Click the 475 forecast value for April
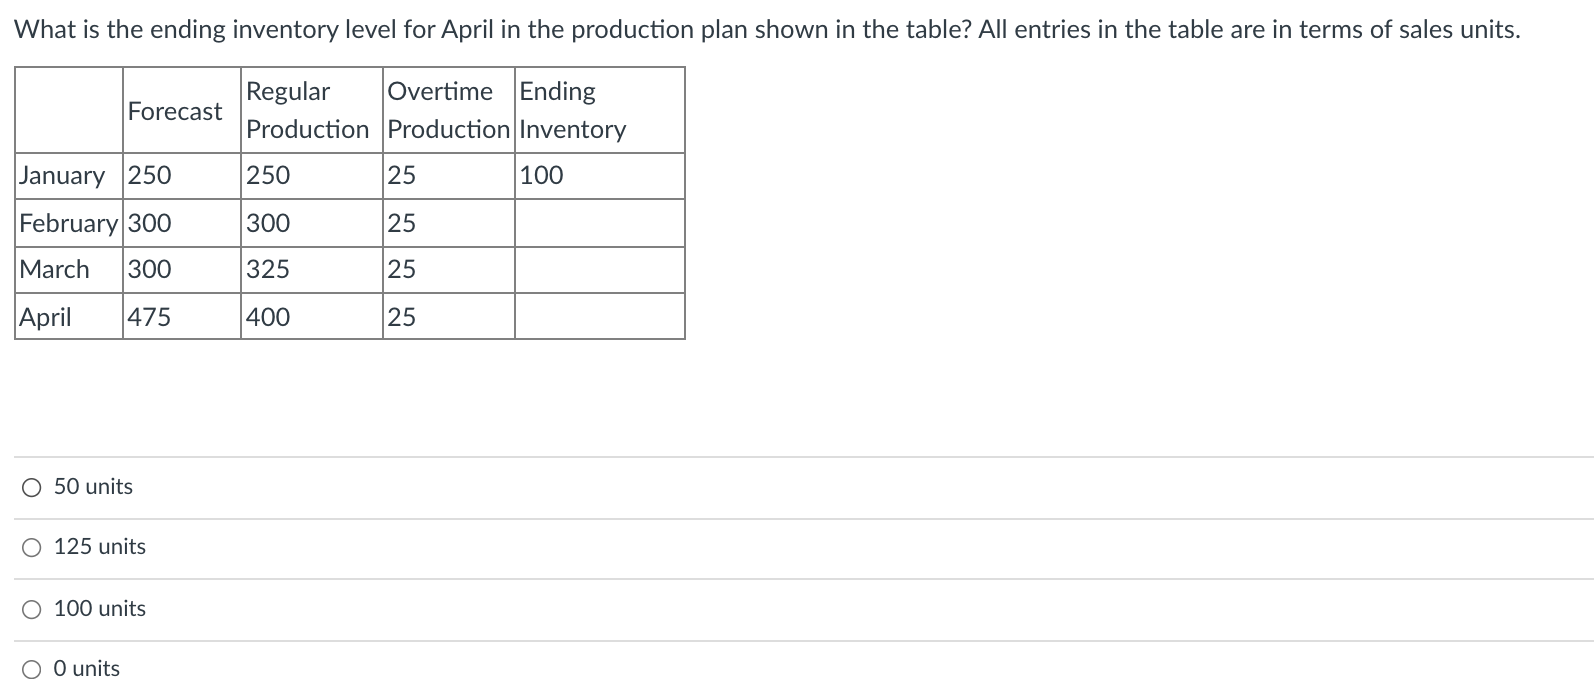The width and height of the screenshot is (1594, 694). (148, 317)
